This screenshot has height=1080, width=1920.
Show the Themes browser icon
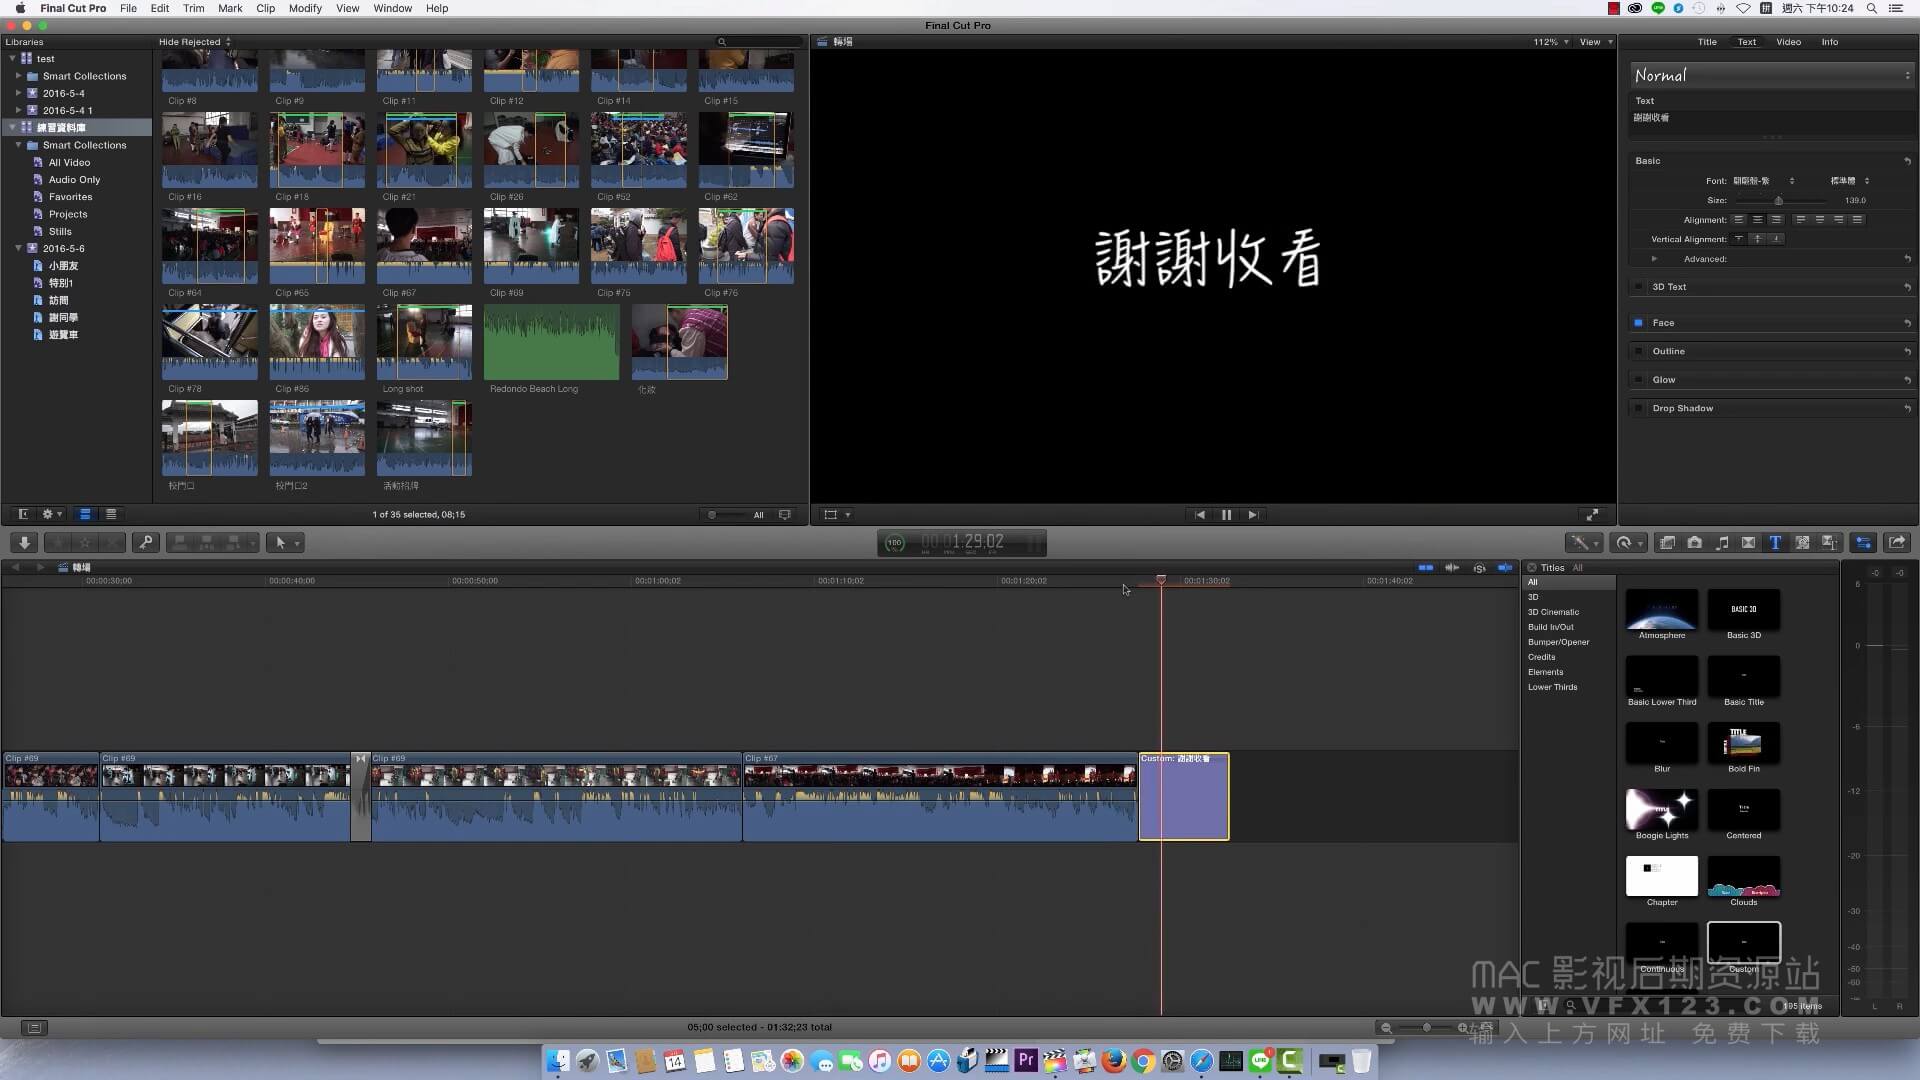pos(1829,542)
